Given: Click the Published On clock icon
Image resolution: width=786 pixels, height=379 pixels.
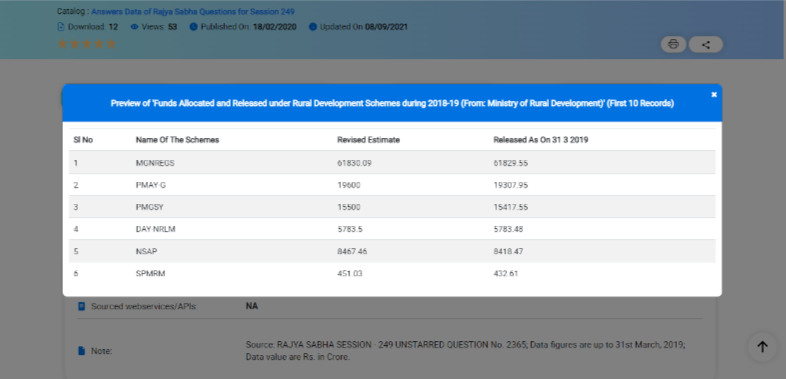Looking at the screenshot, I should [x=193, y=27].
